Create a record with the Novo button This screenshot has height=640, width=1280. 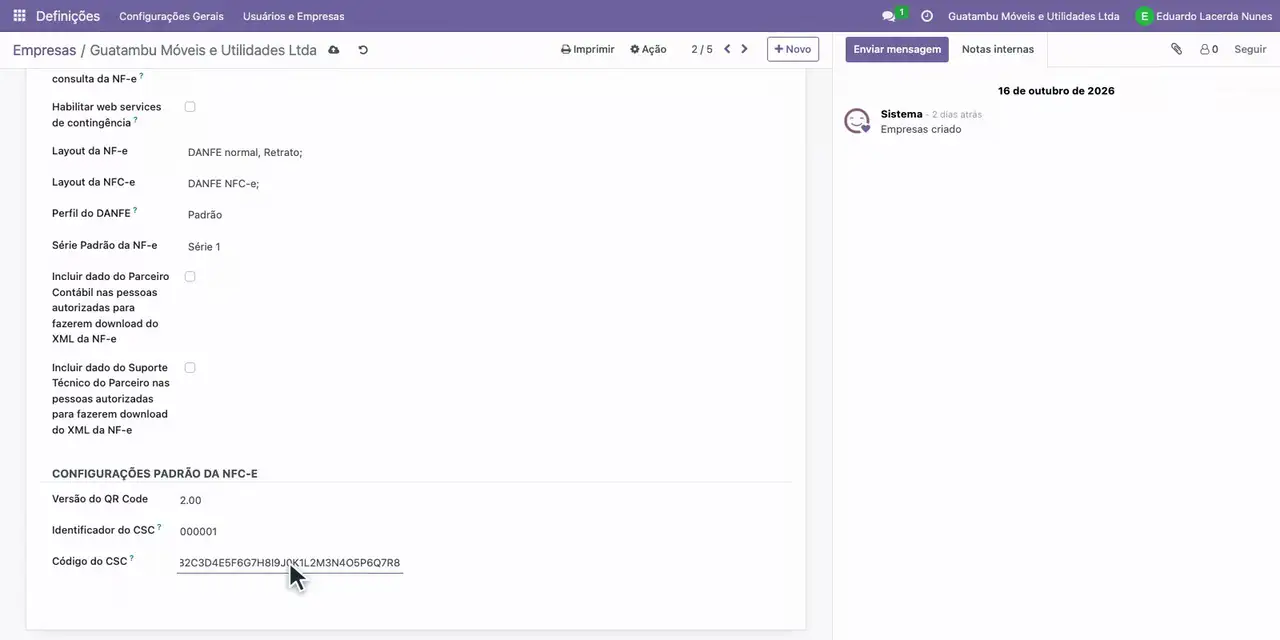click(x=793, y=49)
